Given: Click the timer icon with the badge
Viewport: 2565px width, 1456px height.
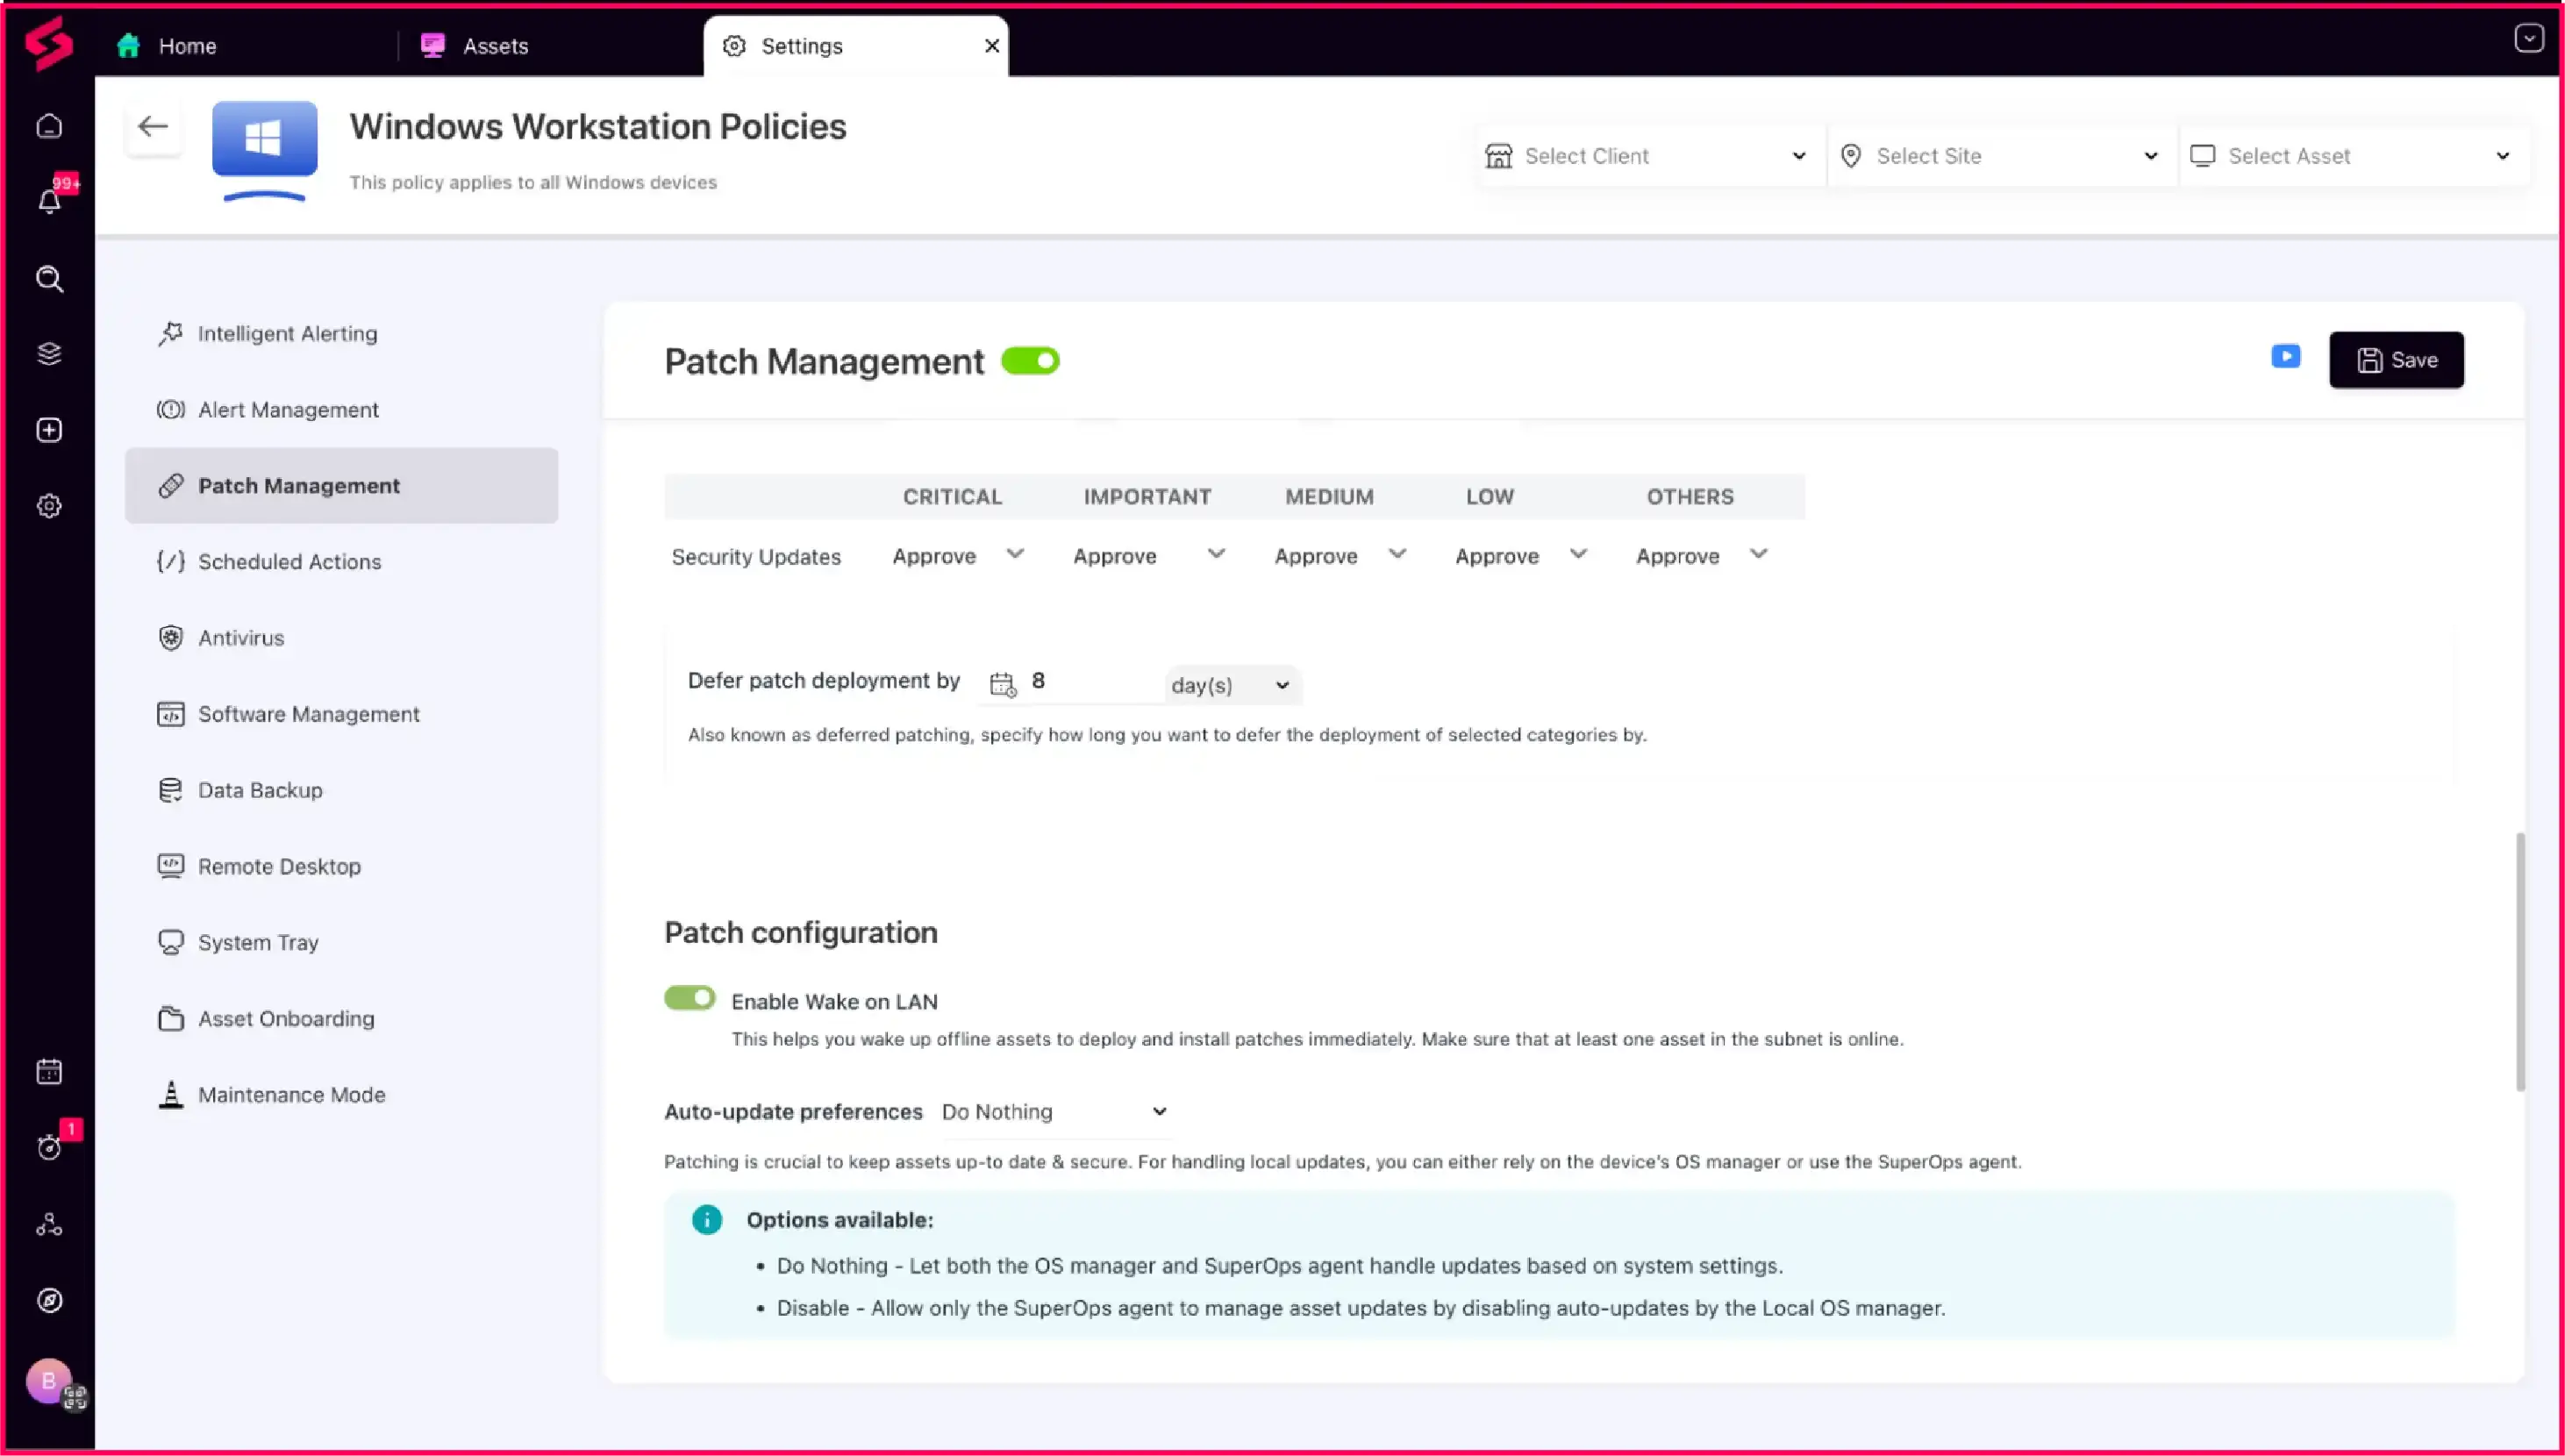Looking at the screenshot, I should pos(49,1147).
